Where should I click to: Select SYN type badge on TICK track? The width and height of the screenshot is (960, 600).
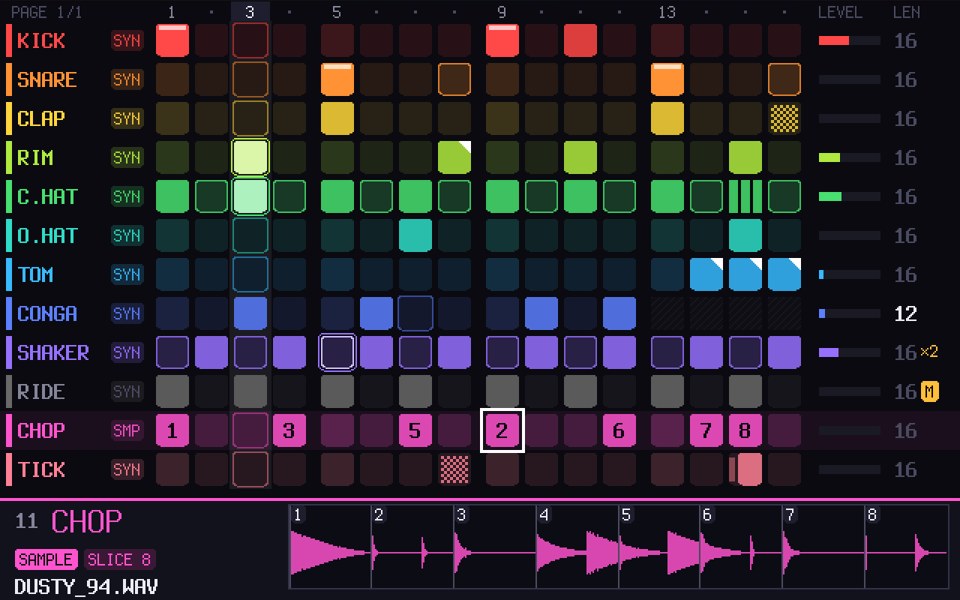point(127,470)
